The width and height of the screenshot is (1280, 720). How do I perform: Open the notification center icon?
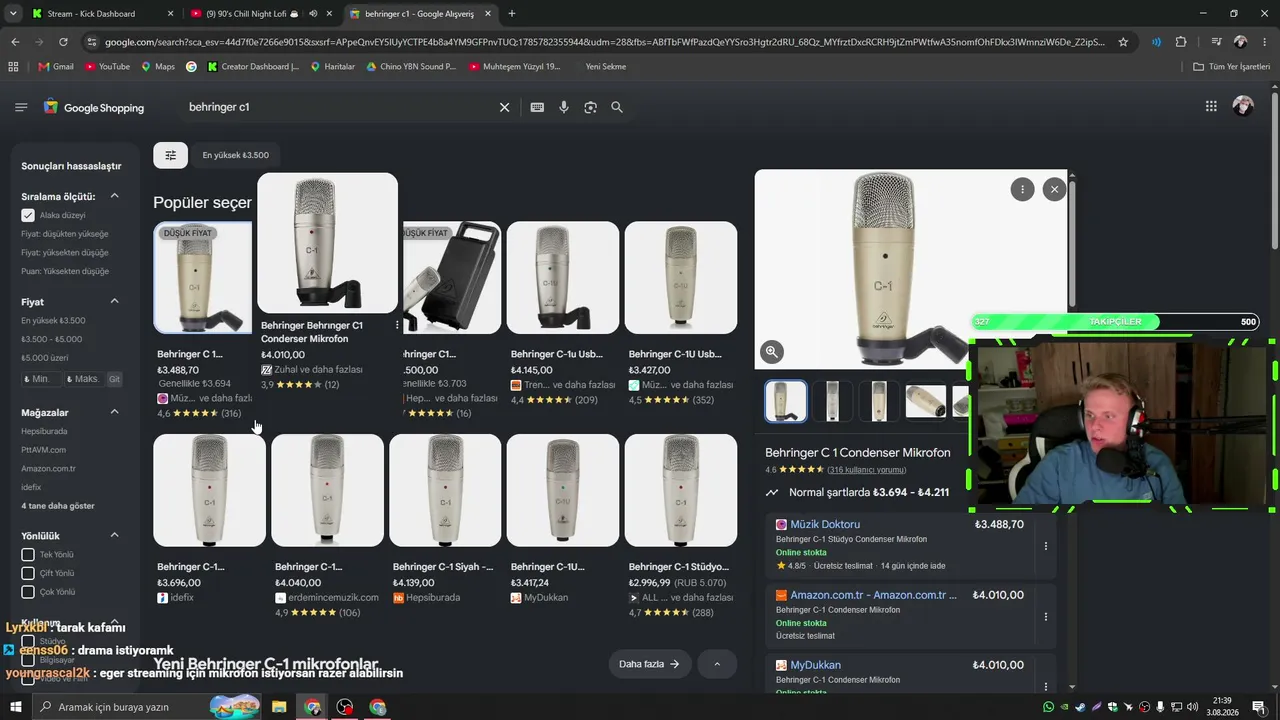[1259, 707]
